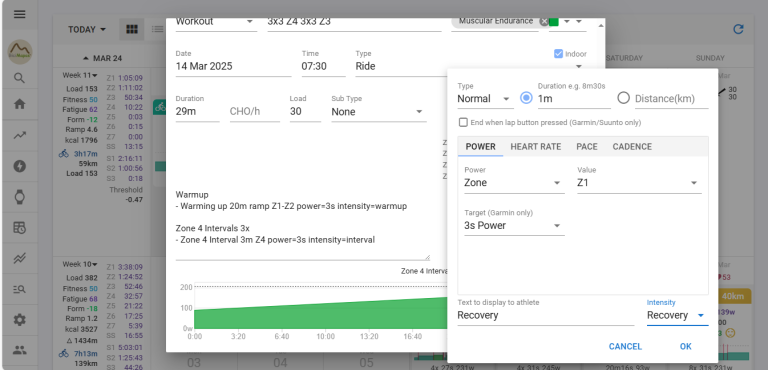768x370 pixels.
Task: Open the activity list search icon
Action: 20,289
